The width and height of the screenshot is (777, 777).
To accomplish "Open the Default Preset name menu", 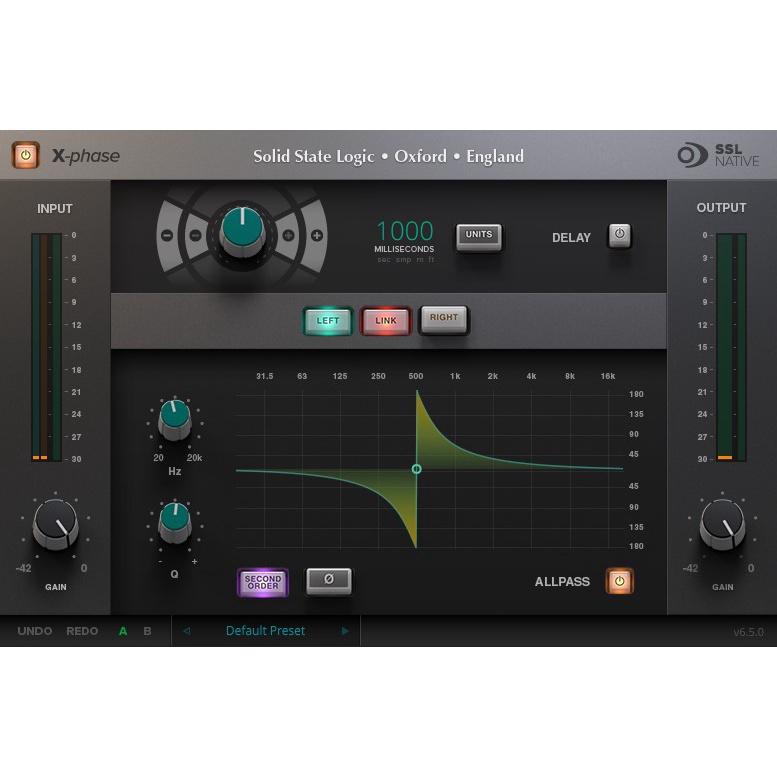I will pyautogui.click(x=265, y=631).
